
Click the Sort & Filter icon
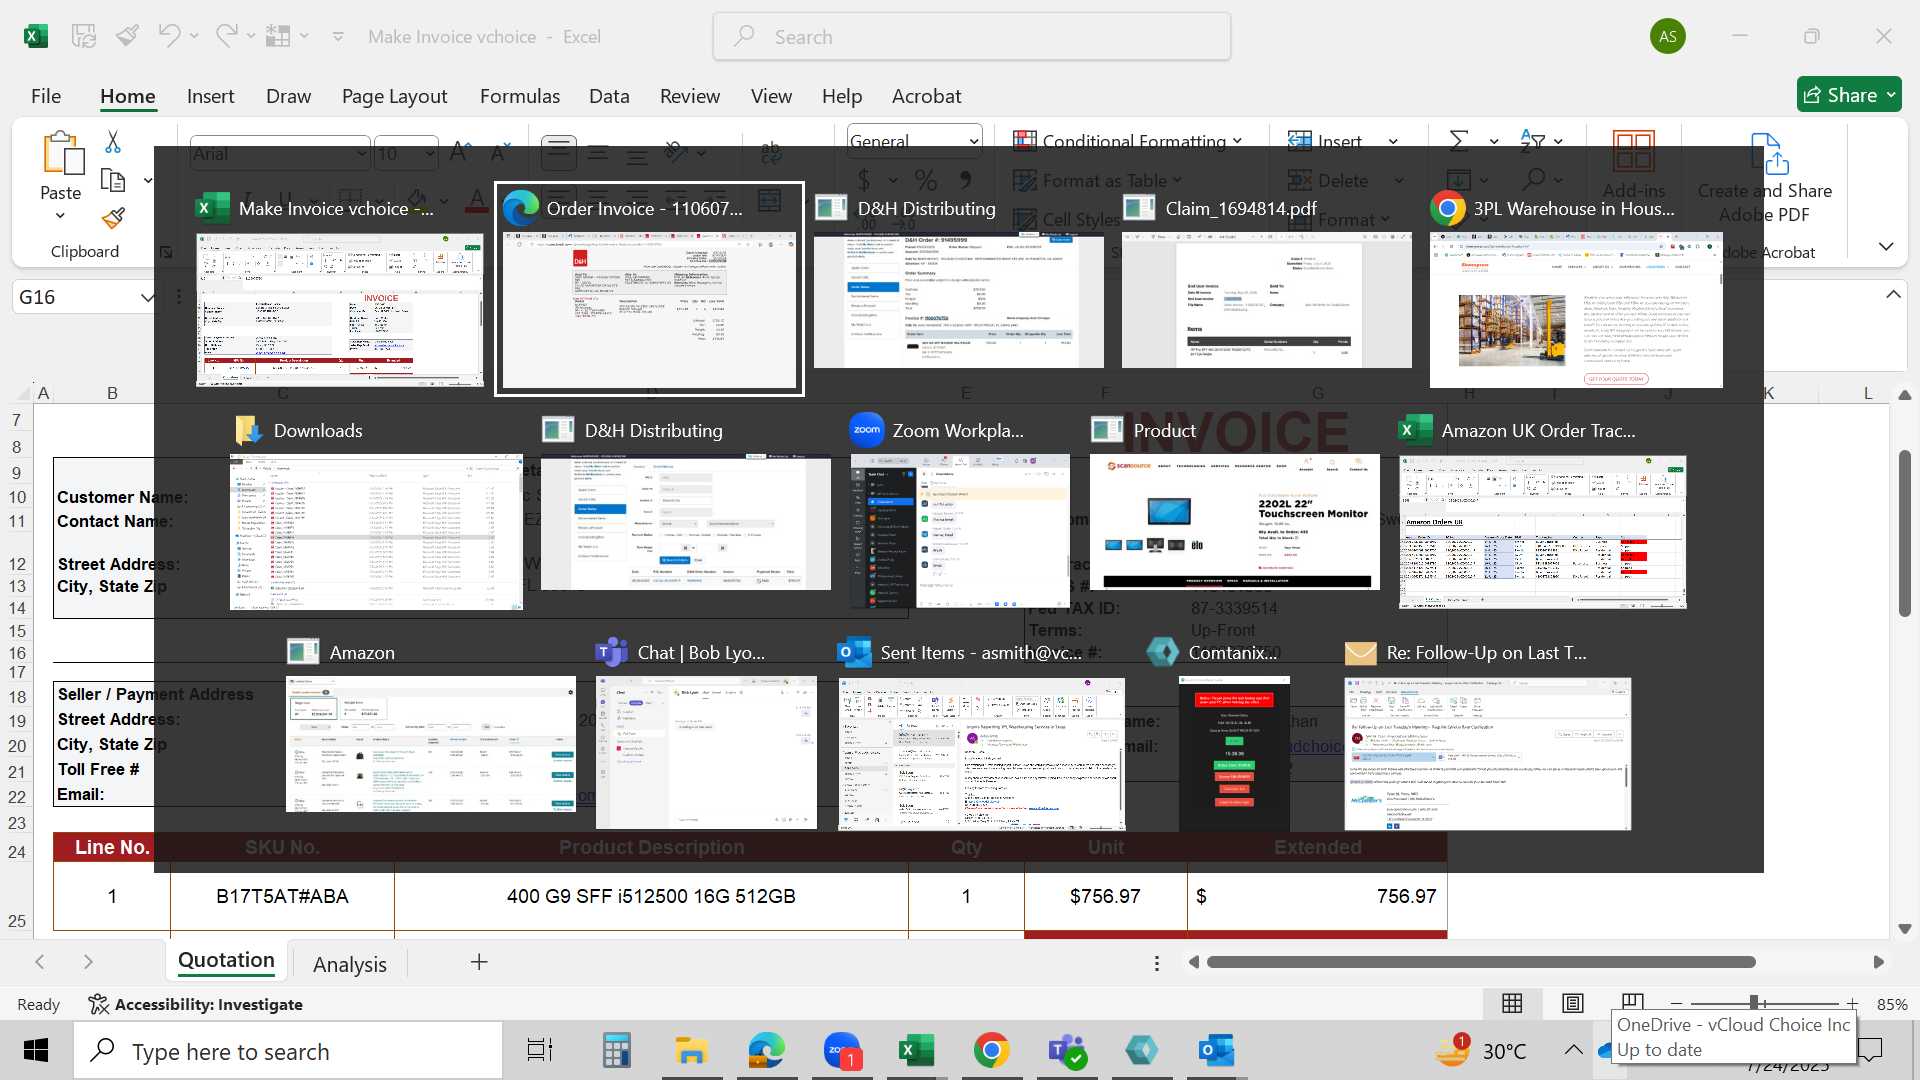(1532, 141)
